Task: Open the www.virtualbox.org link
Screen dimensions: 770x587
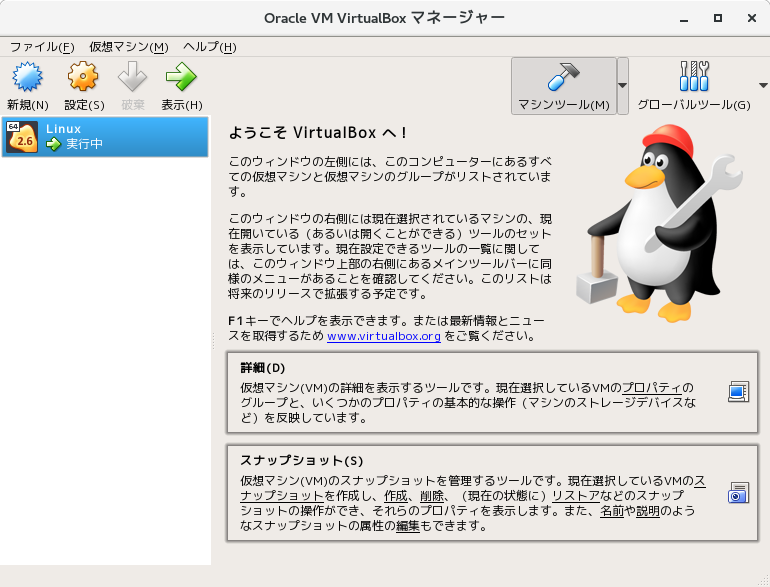Action: point(384,336)
